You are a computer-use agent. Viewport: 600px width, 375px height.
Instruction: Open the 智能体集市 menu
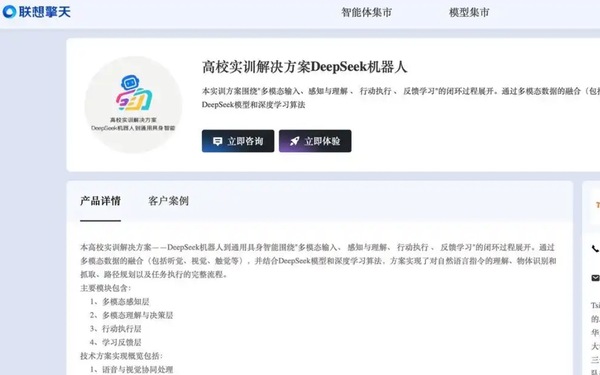point(366,13)
